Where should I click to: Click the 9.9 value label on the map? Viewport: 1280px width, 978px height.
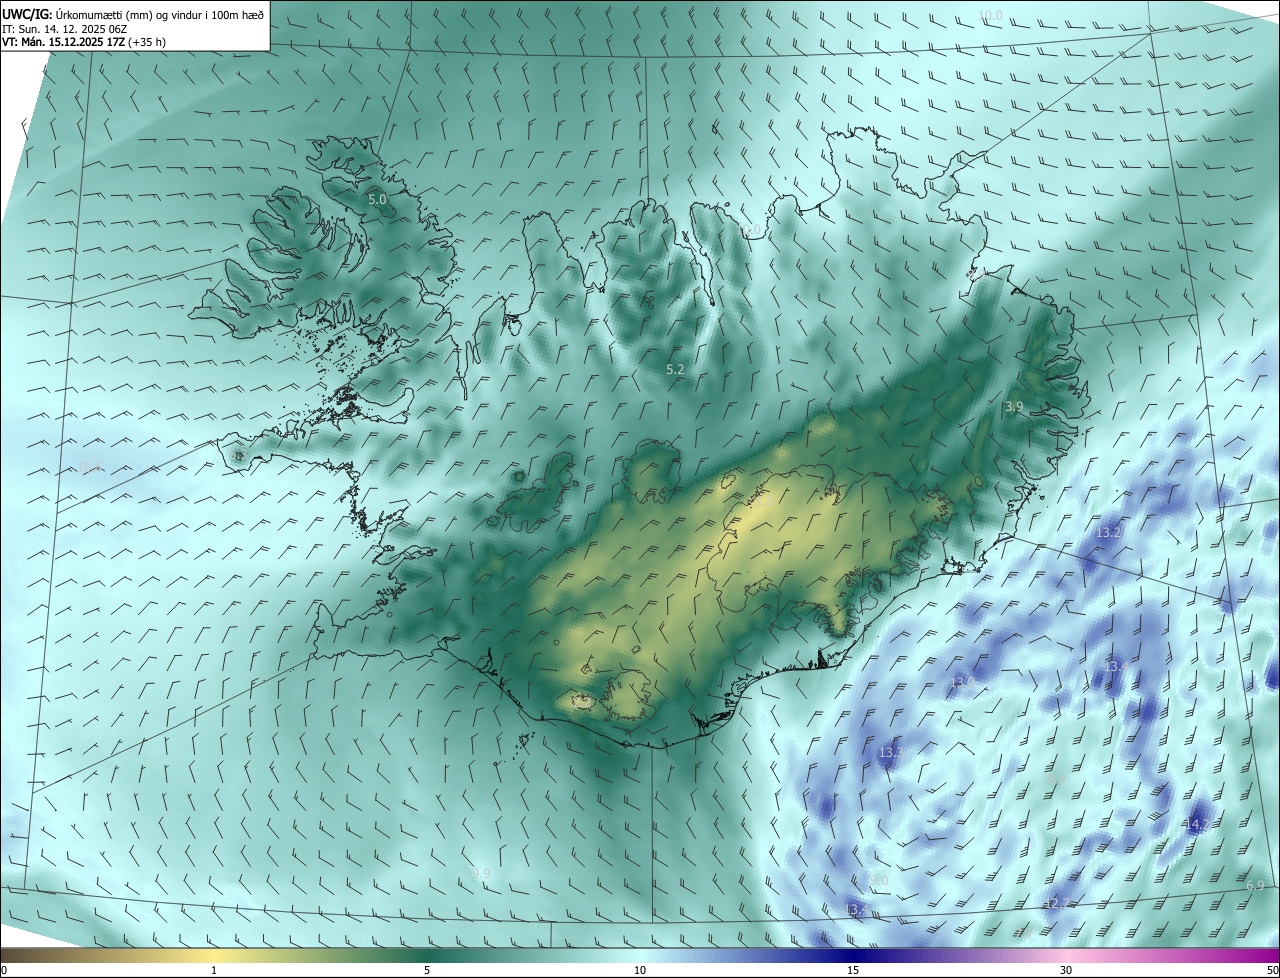tap(481, 873)
